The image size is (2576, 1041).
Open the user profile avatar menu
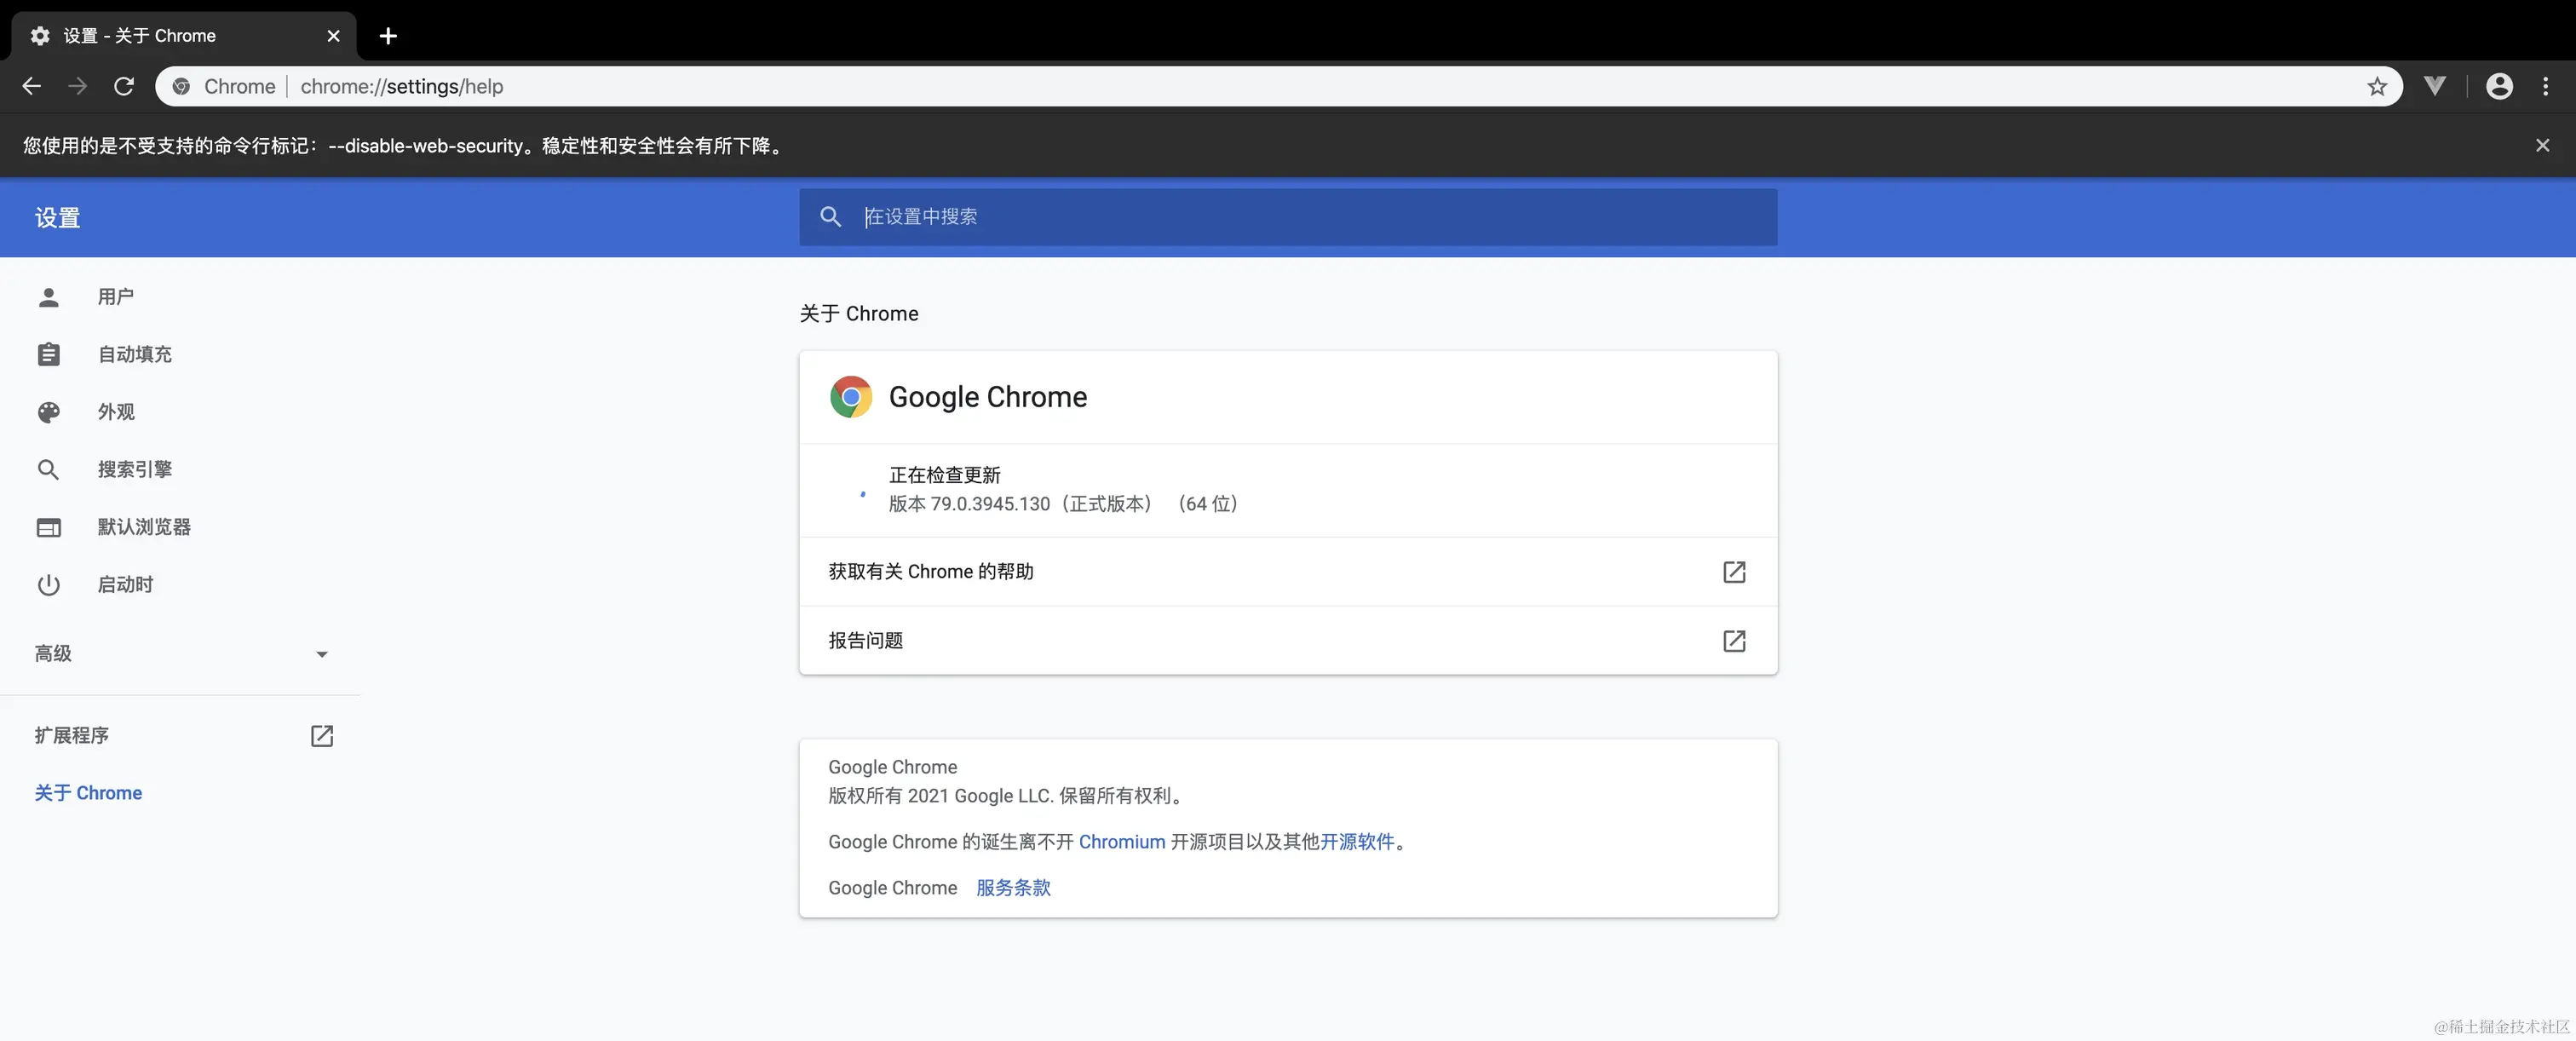(x=2499, y=86)
